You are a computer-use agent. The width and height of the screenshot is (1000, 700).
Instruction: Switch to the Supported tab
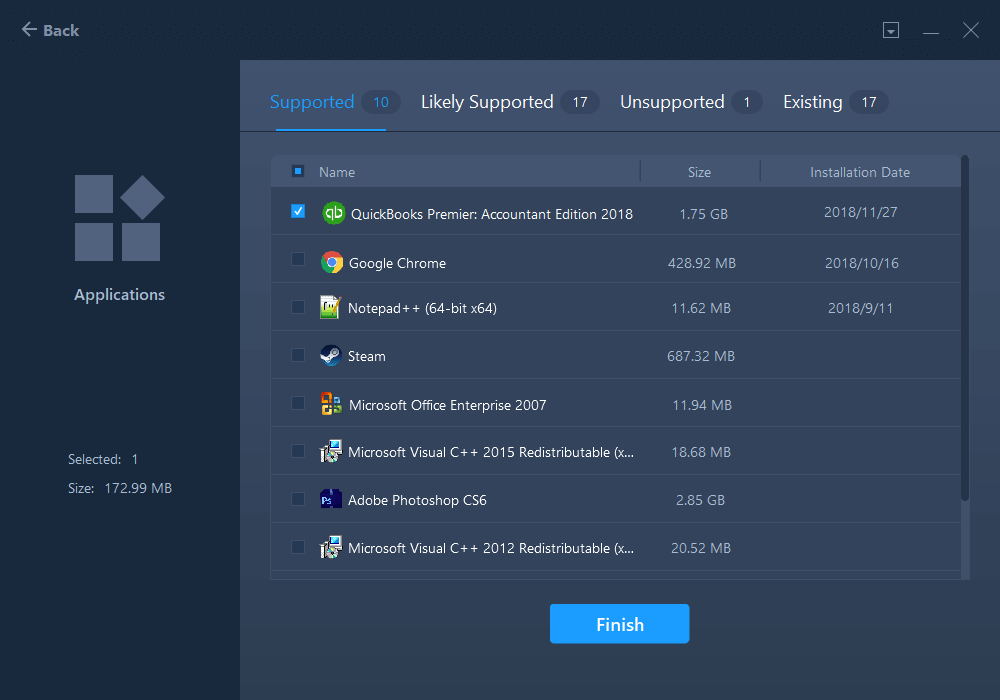(x=335, y=102)
